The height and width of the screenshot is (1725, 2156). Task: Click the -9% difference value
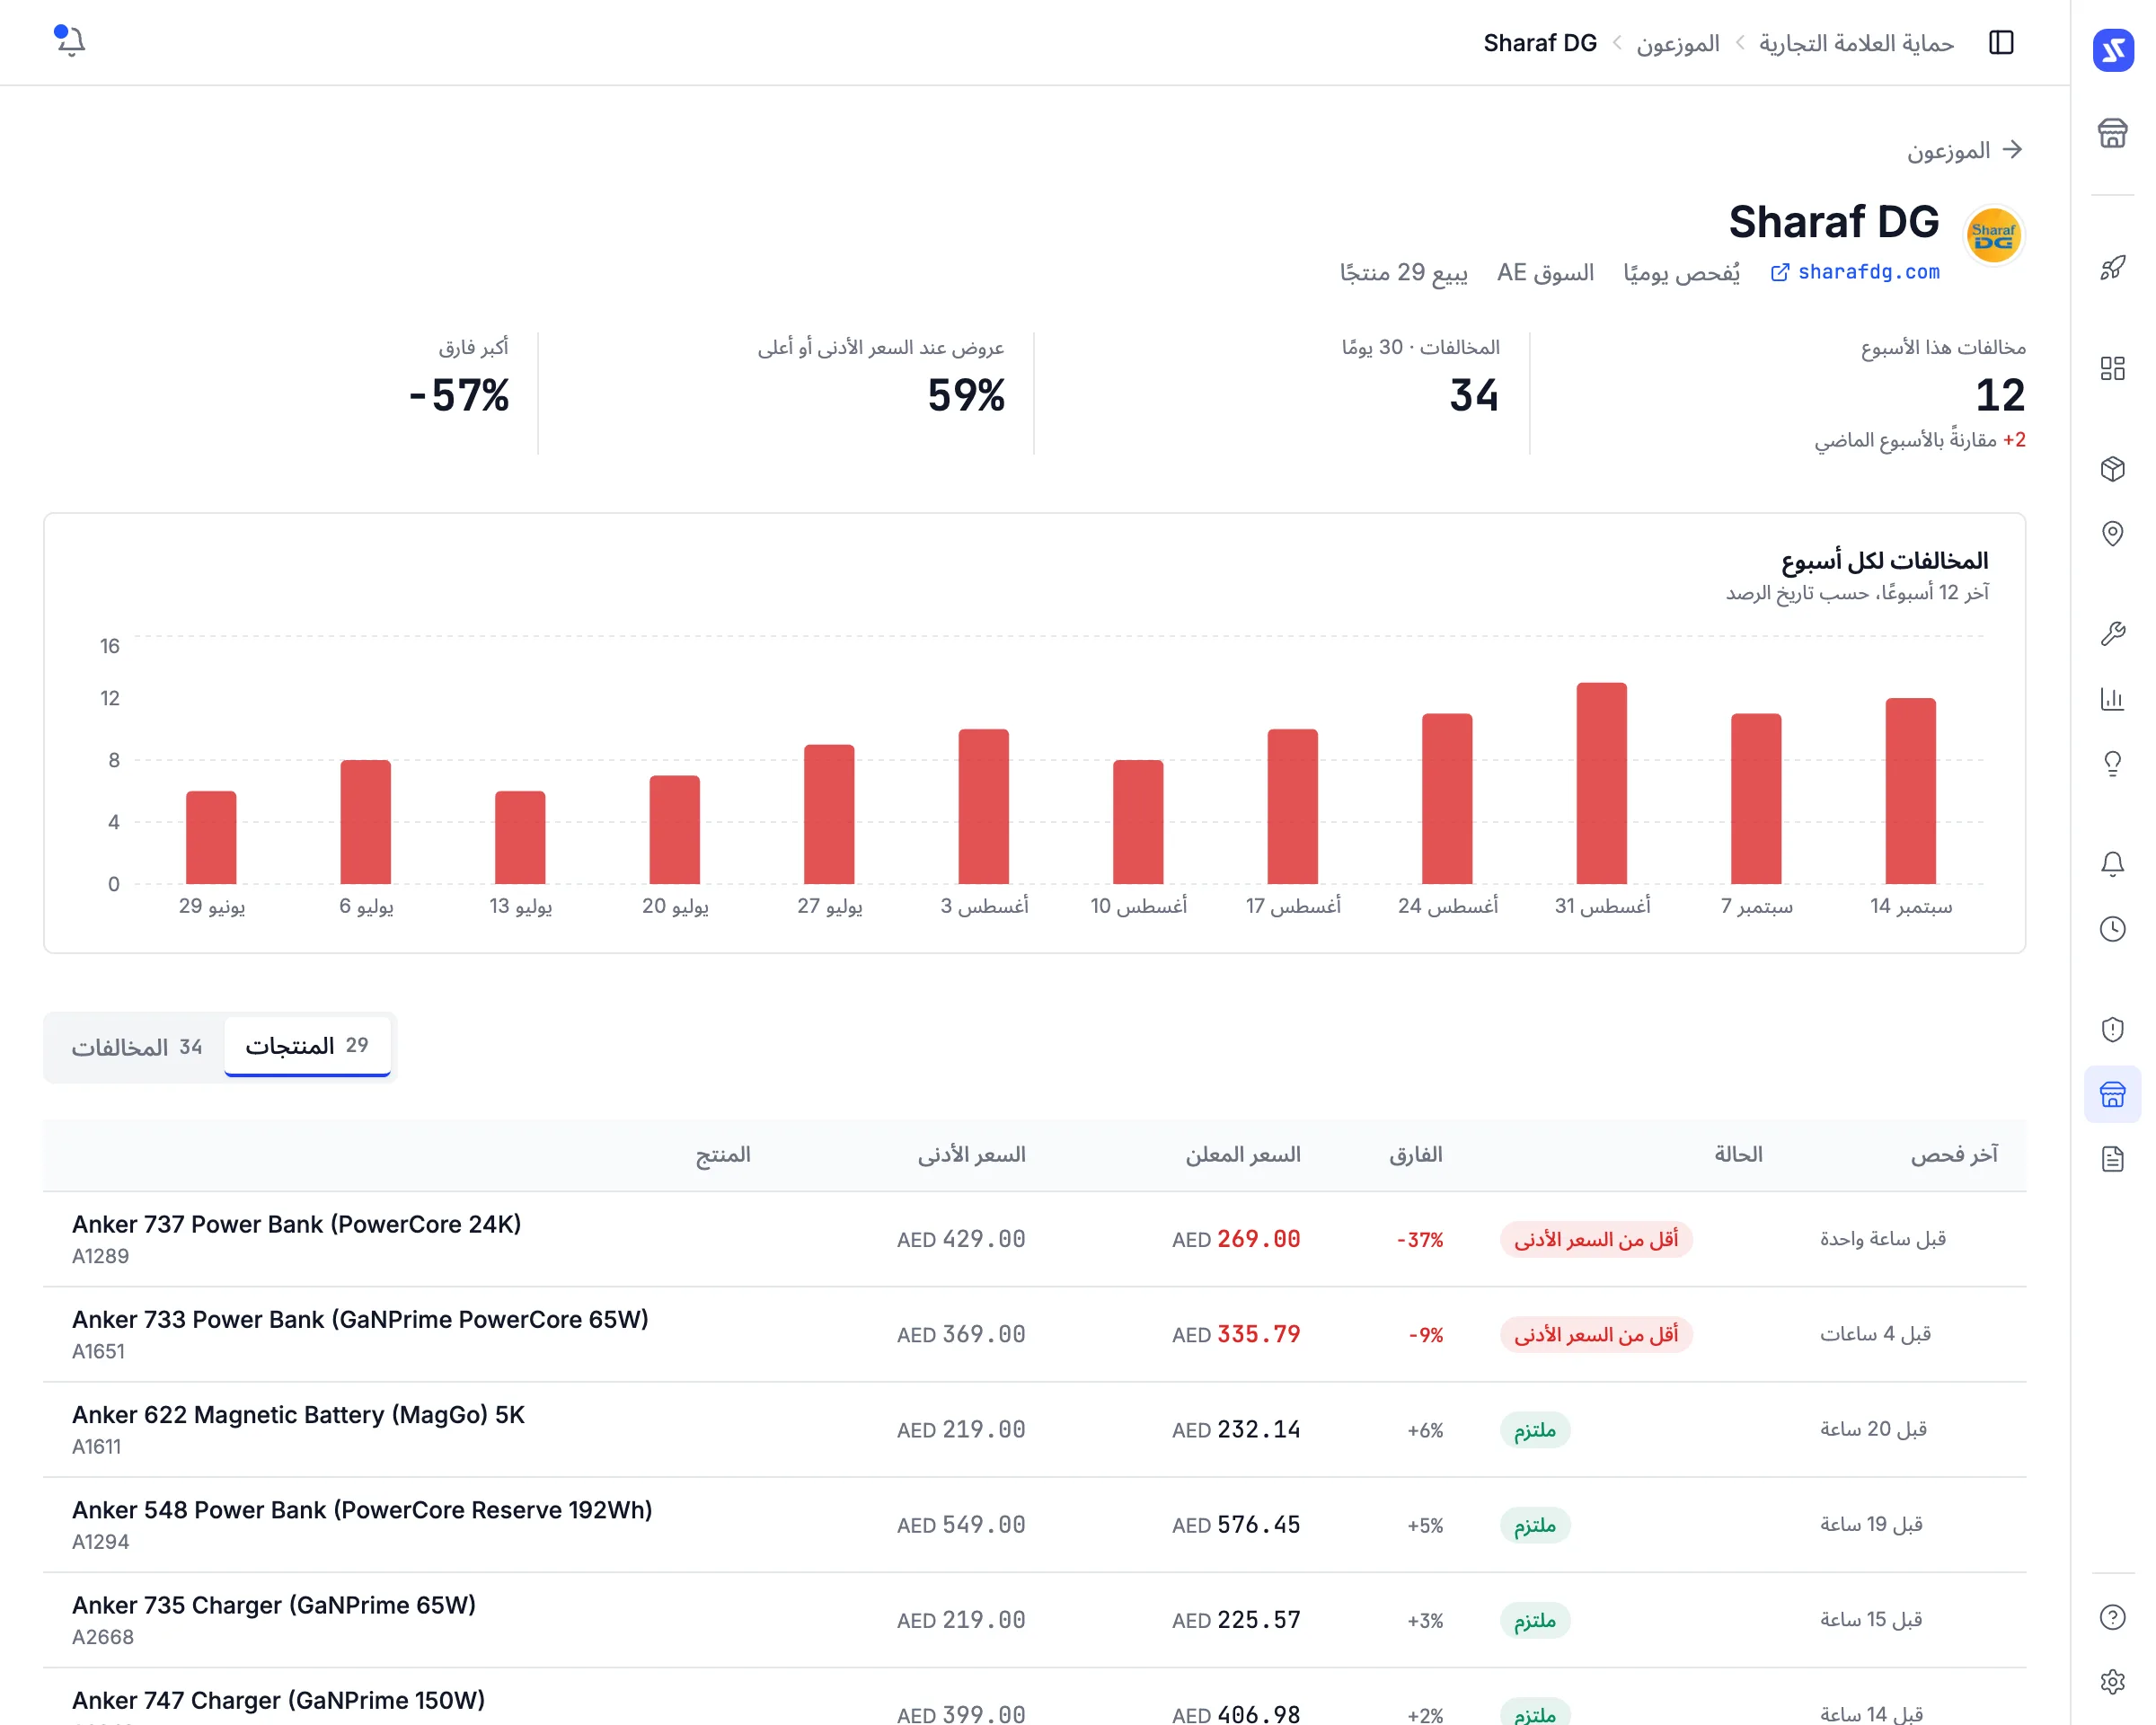[1425, 1335]
